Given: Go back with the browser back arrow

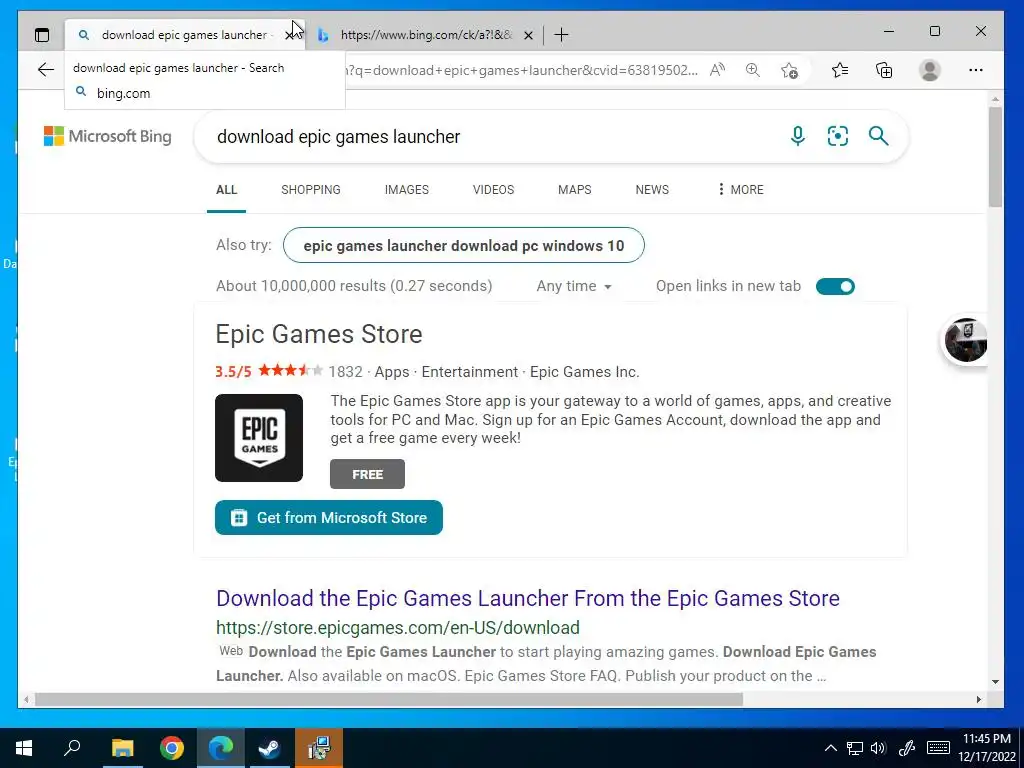Looking at the screenshot, I should coord(45,70).
